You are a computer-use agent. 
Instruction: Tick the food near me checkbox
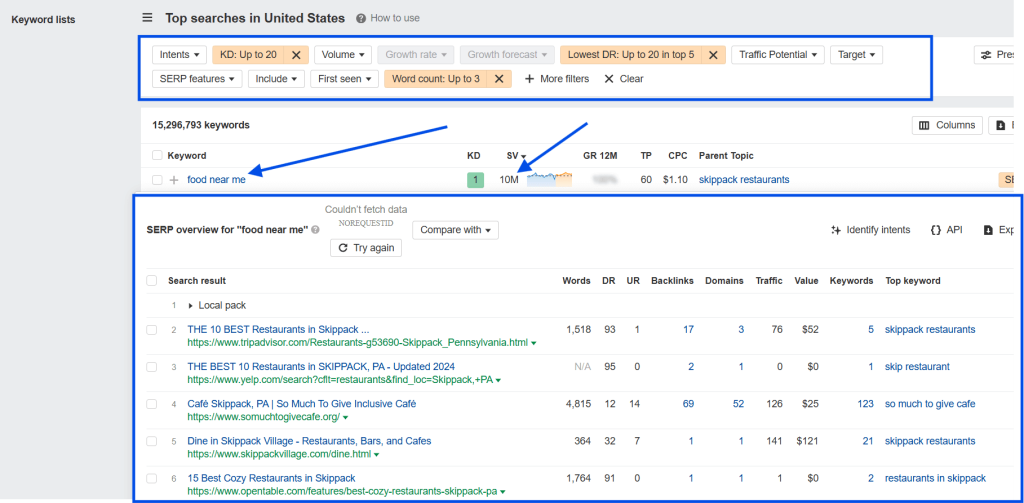157,180
